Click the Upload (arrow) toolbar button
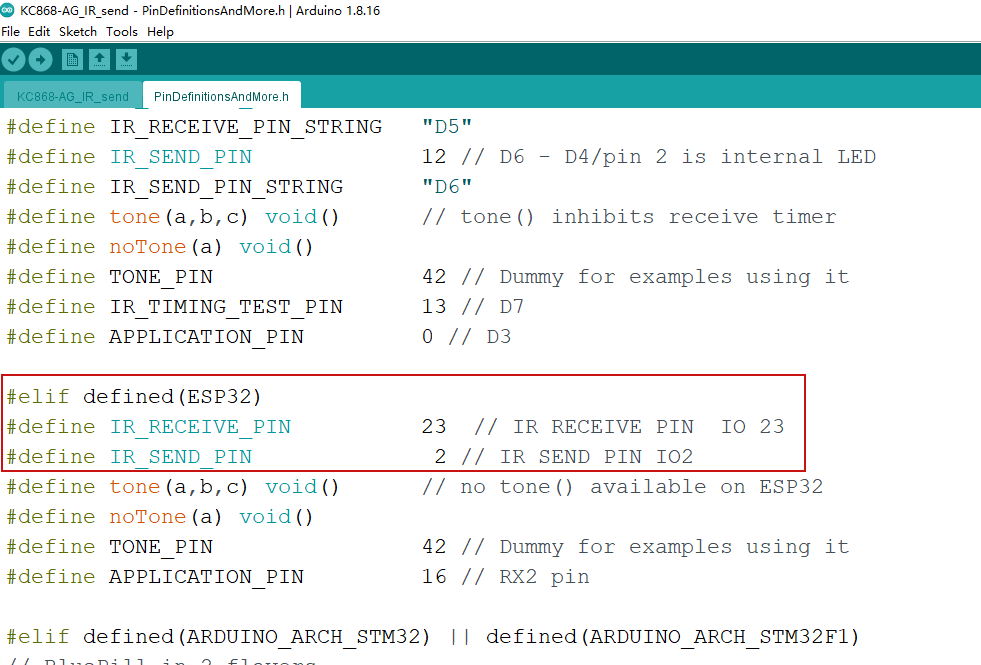This screenshot has height=665, width=981. click(x=40, y=59)
